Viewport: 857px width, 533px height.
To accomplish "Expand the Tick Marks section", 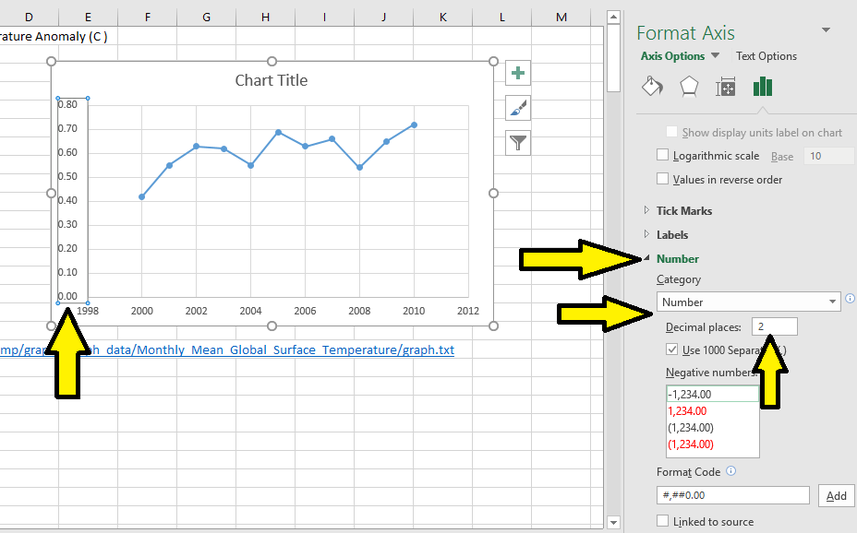I will pyautogui.click(x=684, y=211).
